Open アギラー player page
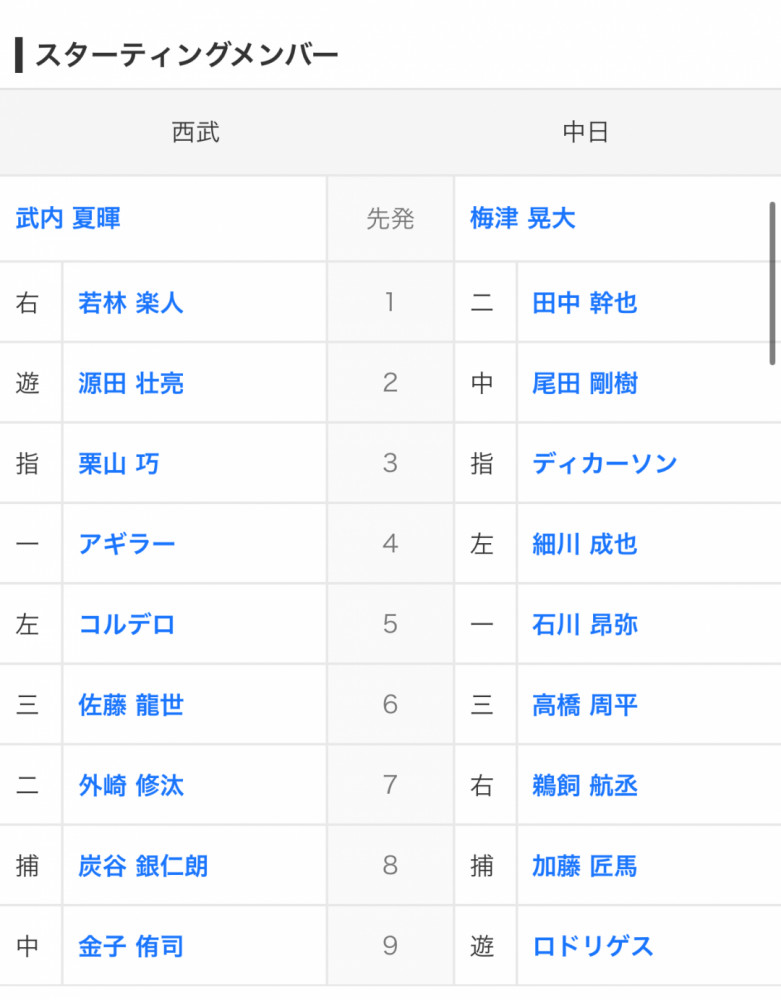This screenshot has height=1000, width=781. click(127, 545)
